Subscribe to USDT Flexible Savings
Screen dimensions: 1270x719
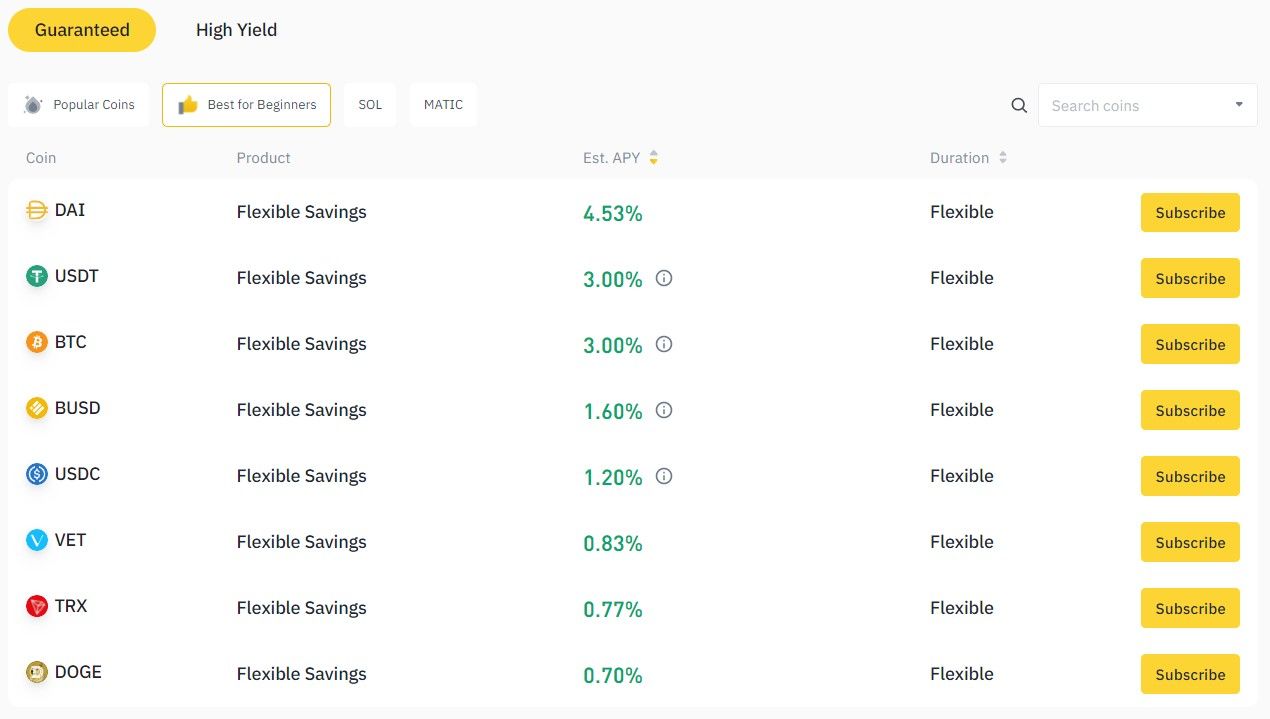[x=1190, y=279]
